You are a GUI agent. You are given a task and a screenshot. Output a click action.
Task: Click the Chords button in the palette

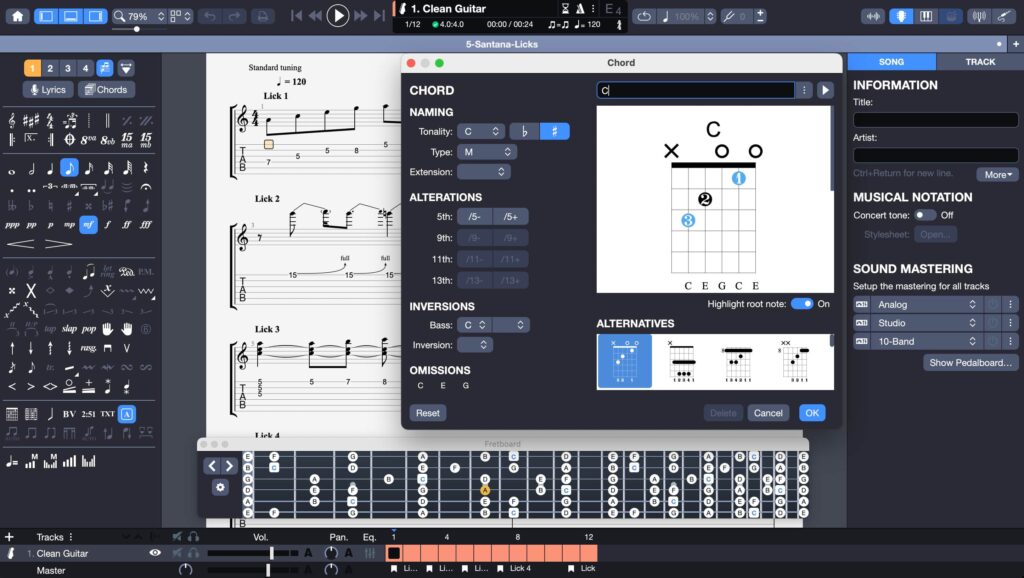coord(105,89)
